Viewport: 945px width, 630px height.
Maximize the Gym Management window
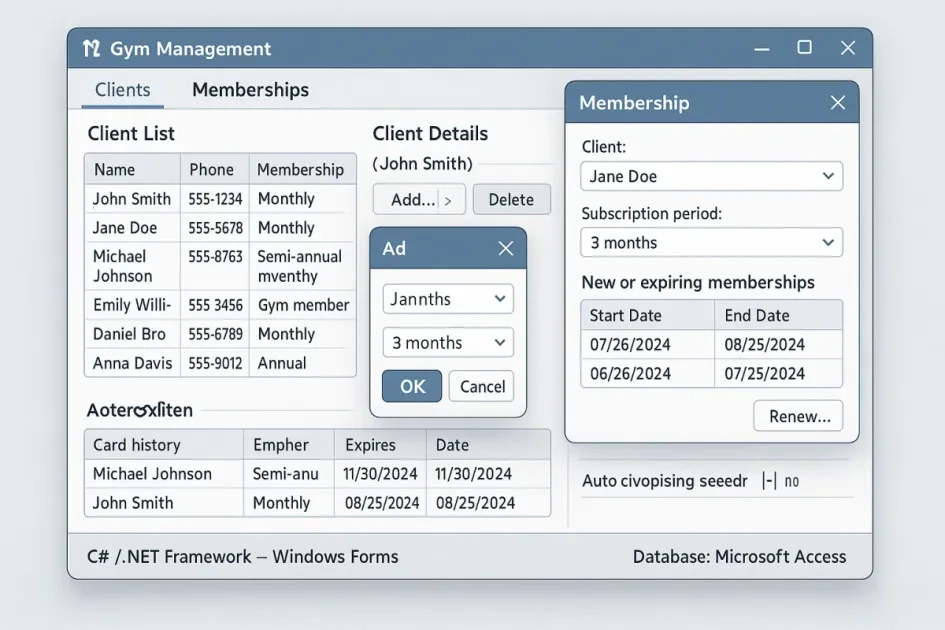pyautogui.click(x=804, y=48)
